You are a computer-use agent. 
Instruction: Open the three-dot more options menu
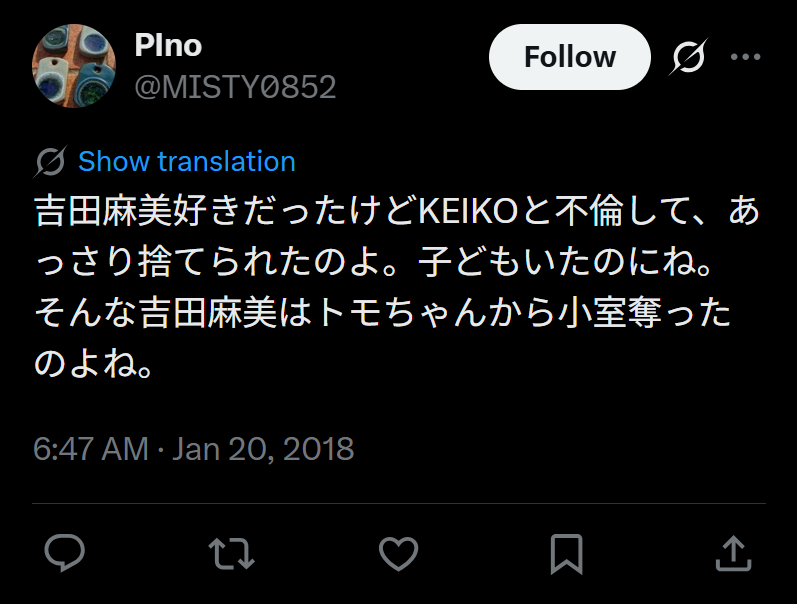[746, 58]
